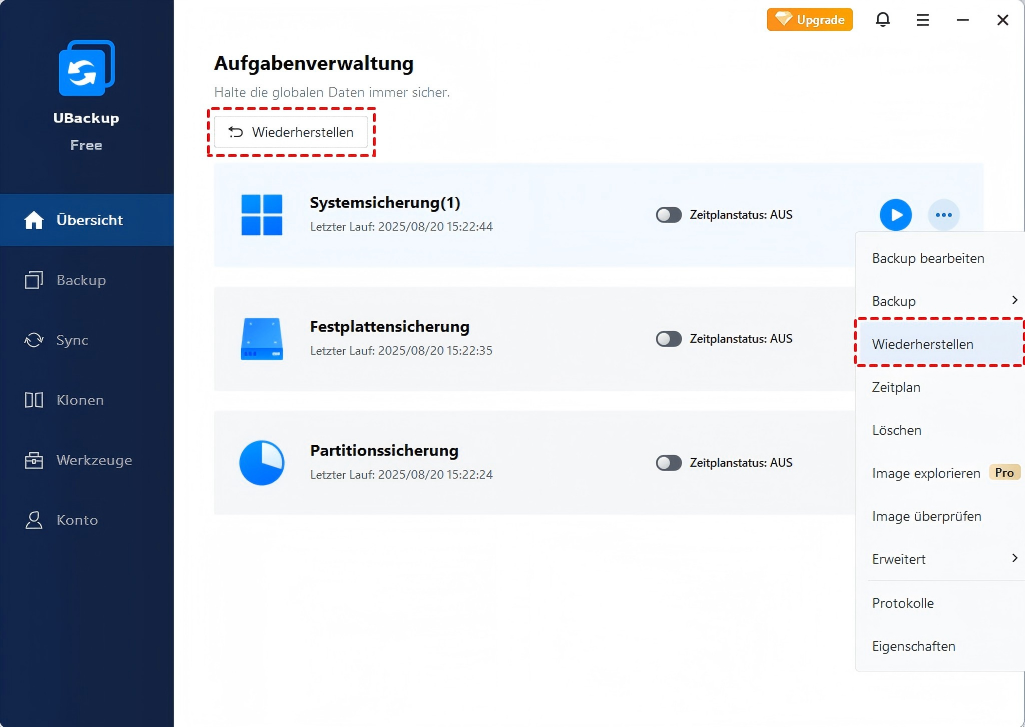The image size is (1025, 727).
Task: Click Wiederherstellen button below the heading
Action: click(291, 132)
